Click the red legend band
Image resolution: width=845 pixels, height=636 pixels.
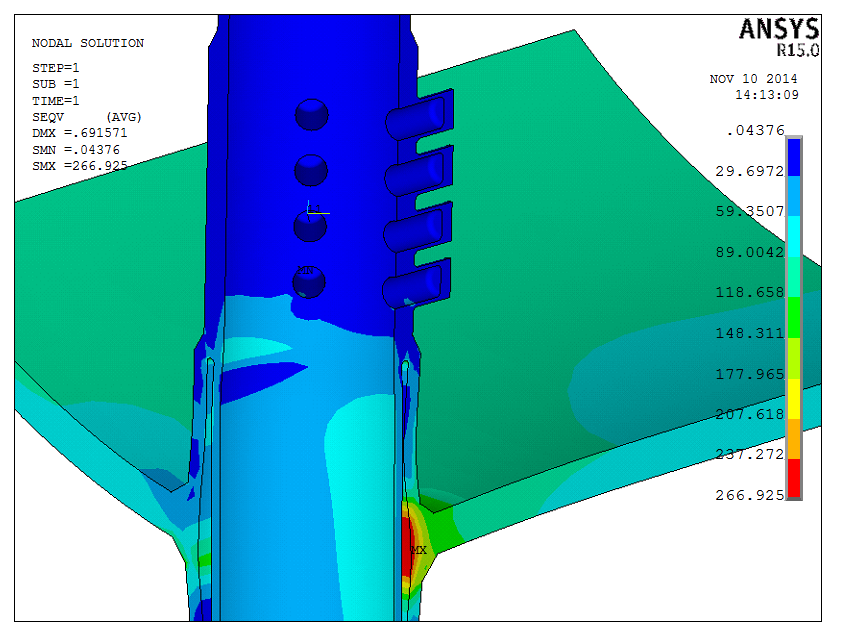pos(794,478)
